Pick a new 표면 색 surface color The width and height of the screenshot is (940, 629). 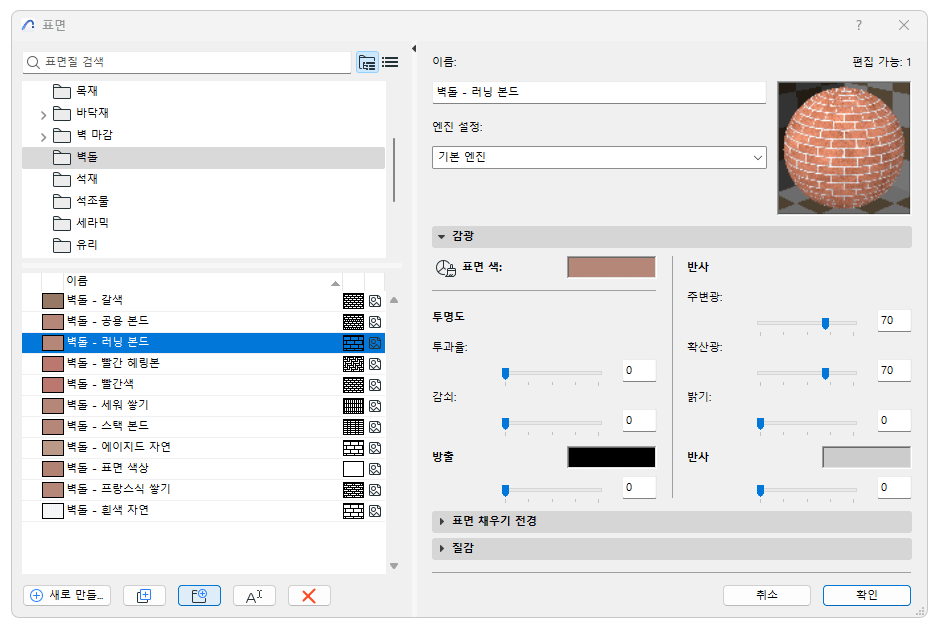tap(611, 267)
